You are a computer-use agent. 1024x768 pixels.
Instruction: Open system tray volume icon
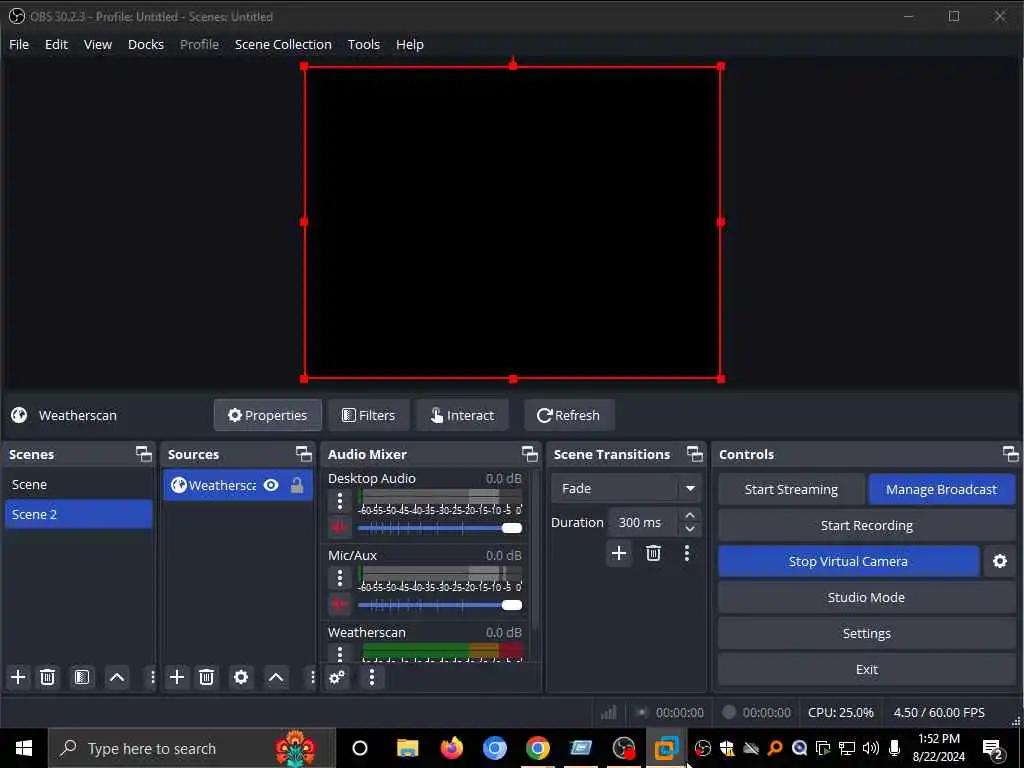(871, 748)
